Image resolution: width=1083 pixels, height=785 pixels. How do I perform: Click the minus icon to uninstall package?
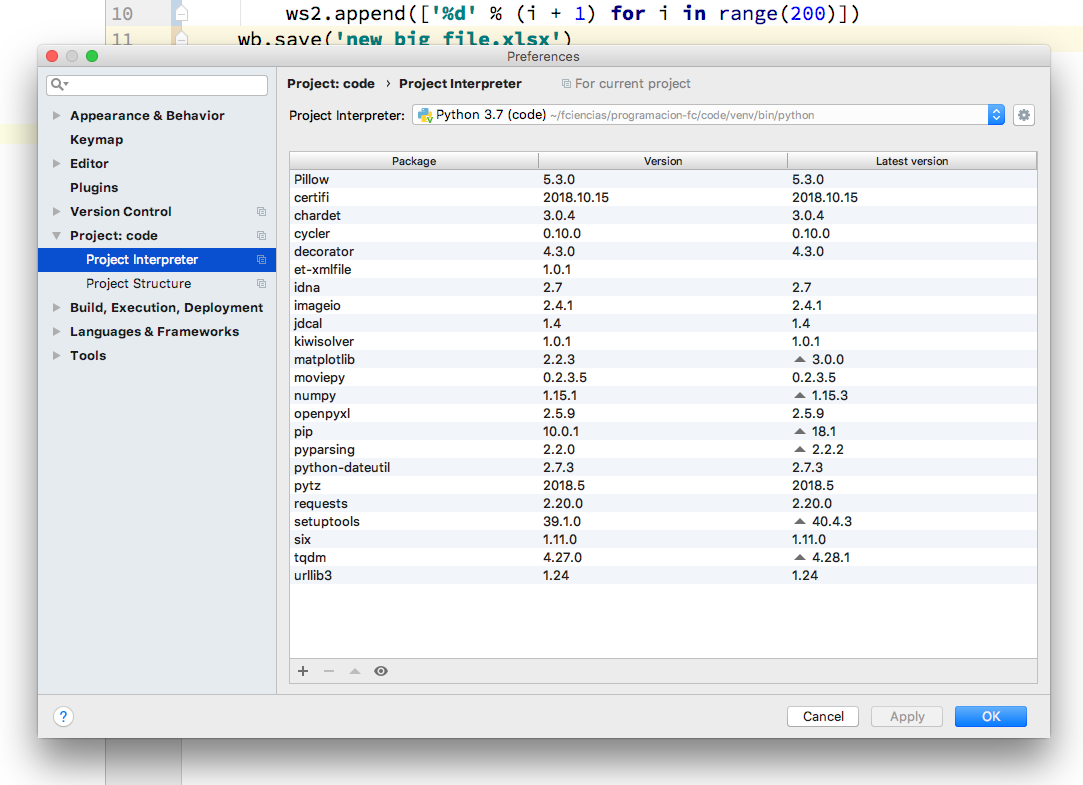[329, 671]
